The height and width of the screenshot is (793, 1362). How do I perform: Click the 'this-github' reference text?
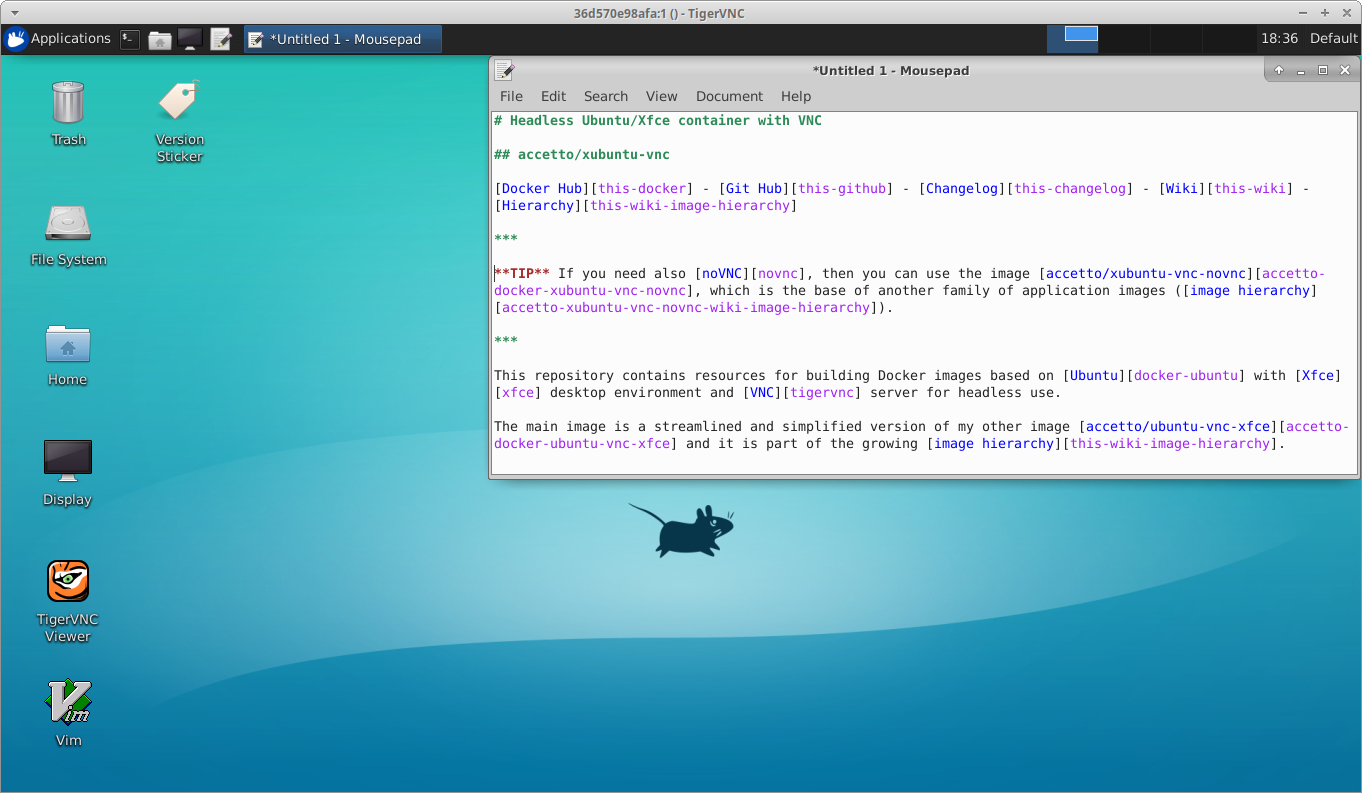[x=842, y=189]
